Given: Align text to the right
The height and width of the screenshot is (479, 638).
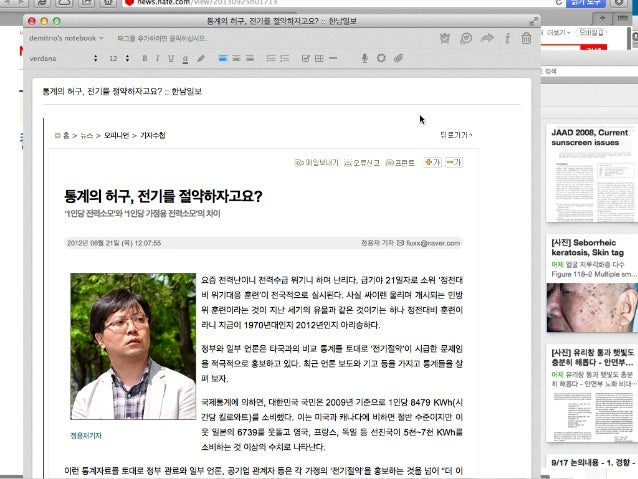Looking at the screenshot, I should (x=249, y=59).
